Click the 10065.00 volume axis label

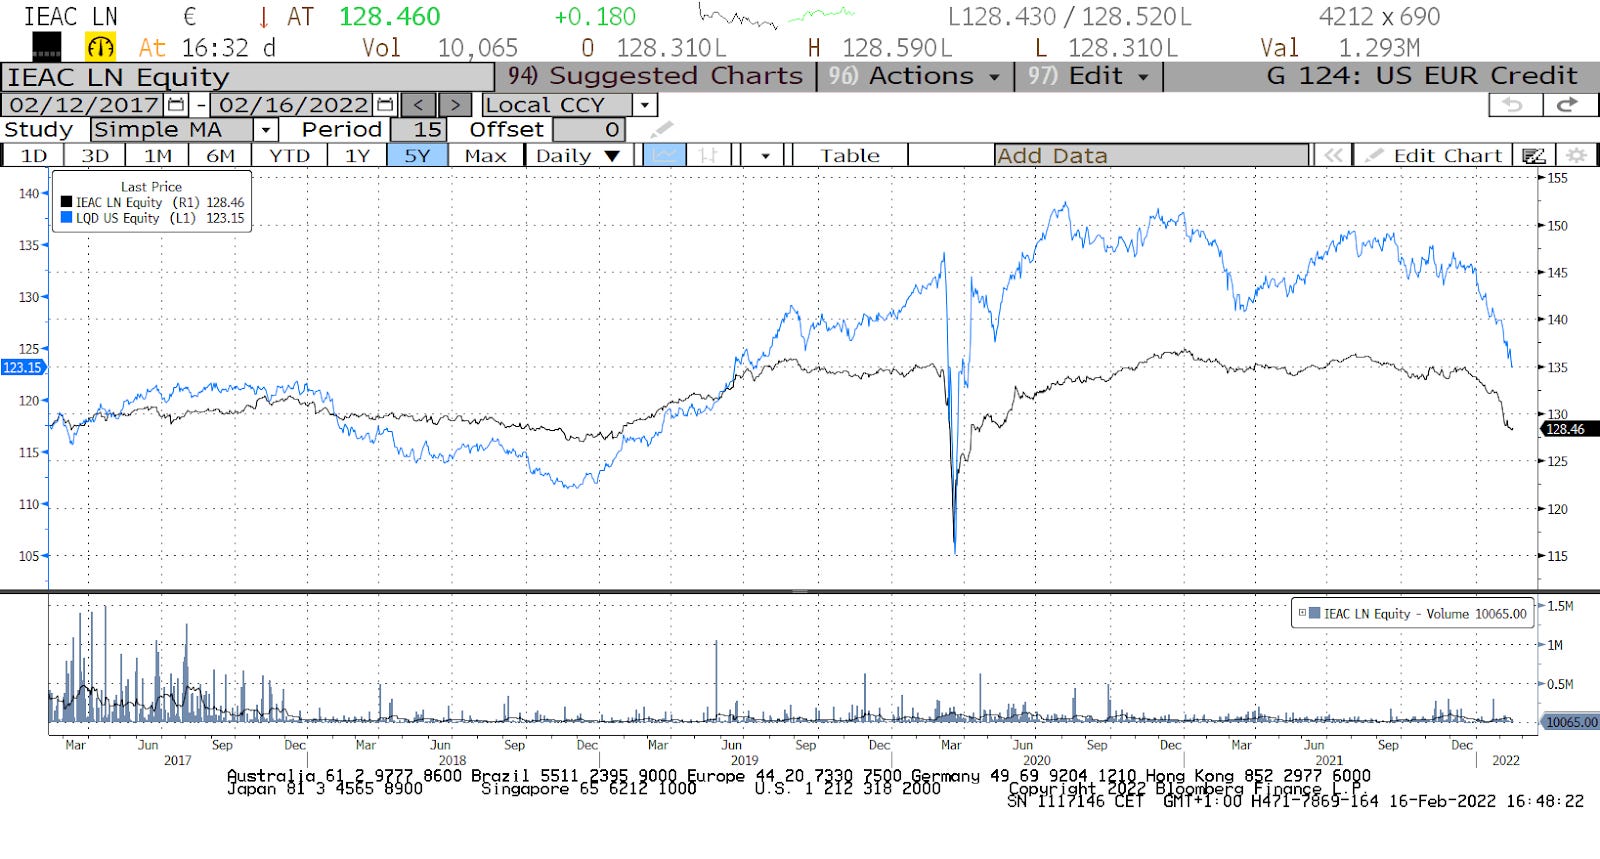click(x=1570, y=722)
